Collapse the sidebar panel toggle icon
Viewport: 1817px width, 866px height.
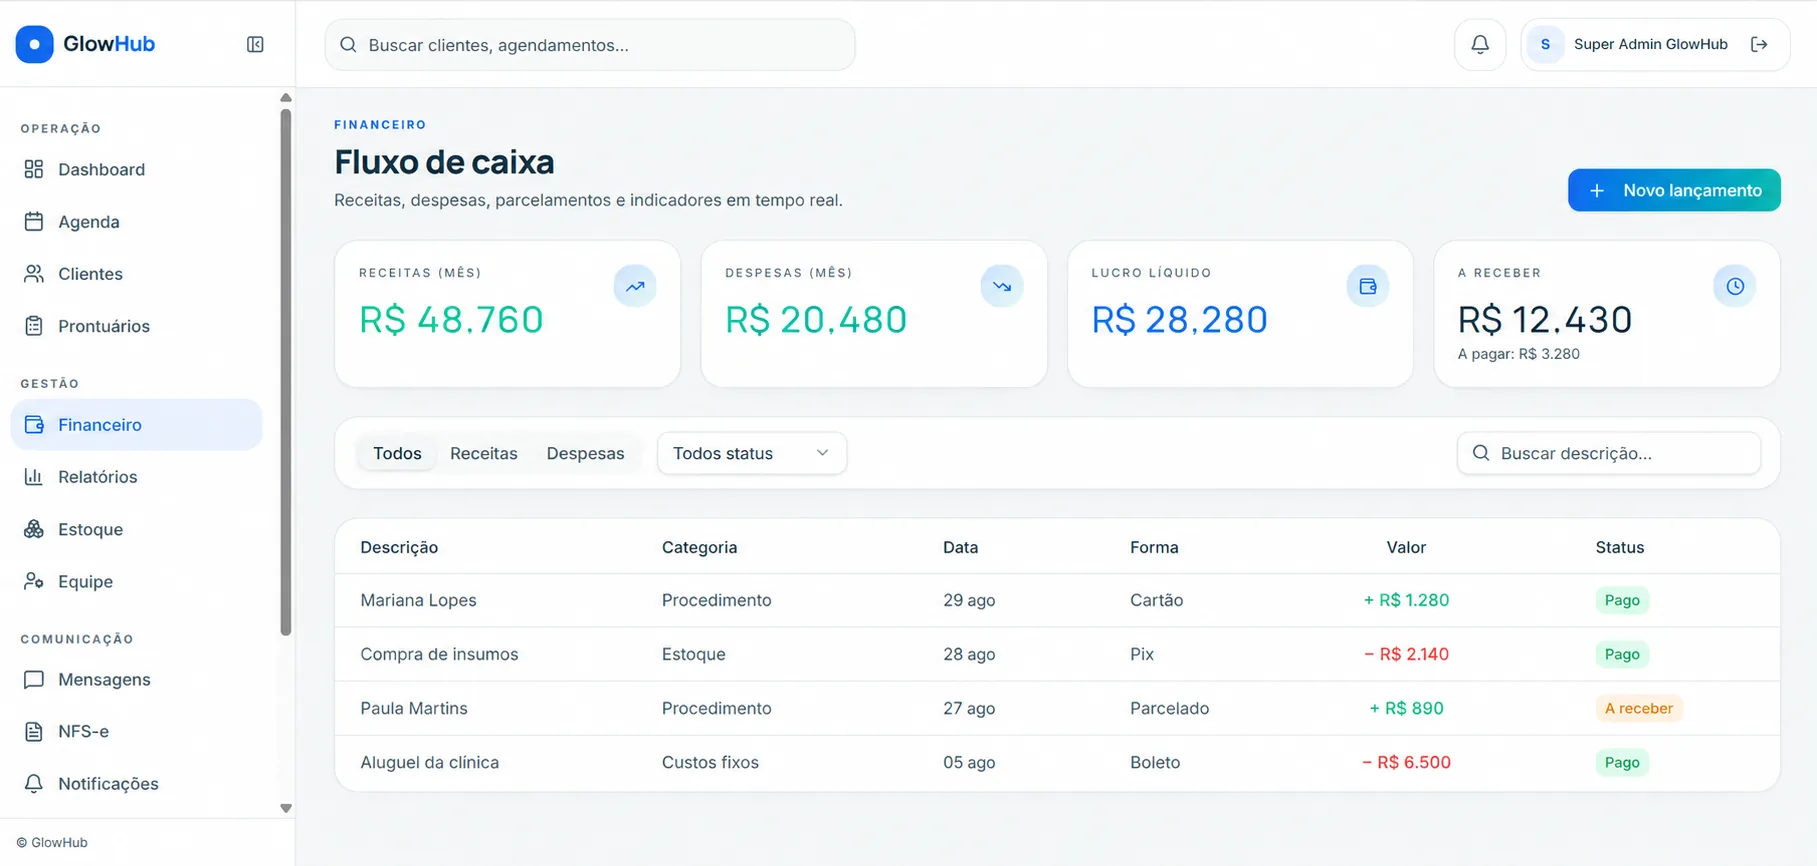click(255, 44)
